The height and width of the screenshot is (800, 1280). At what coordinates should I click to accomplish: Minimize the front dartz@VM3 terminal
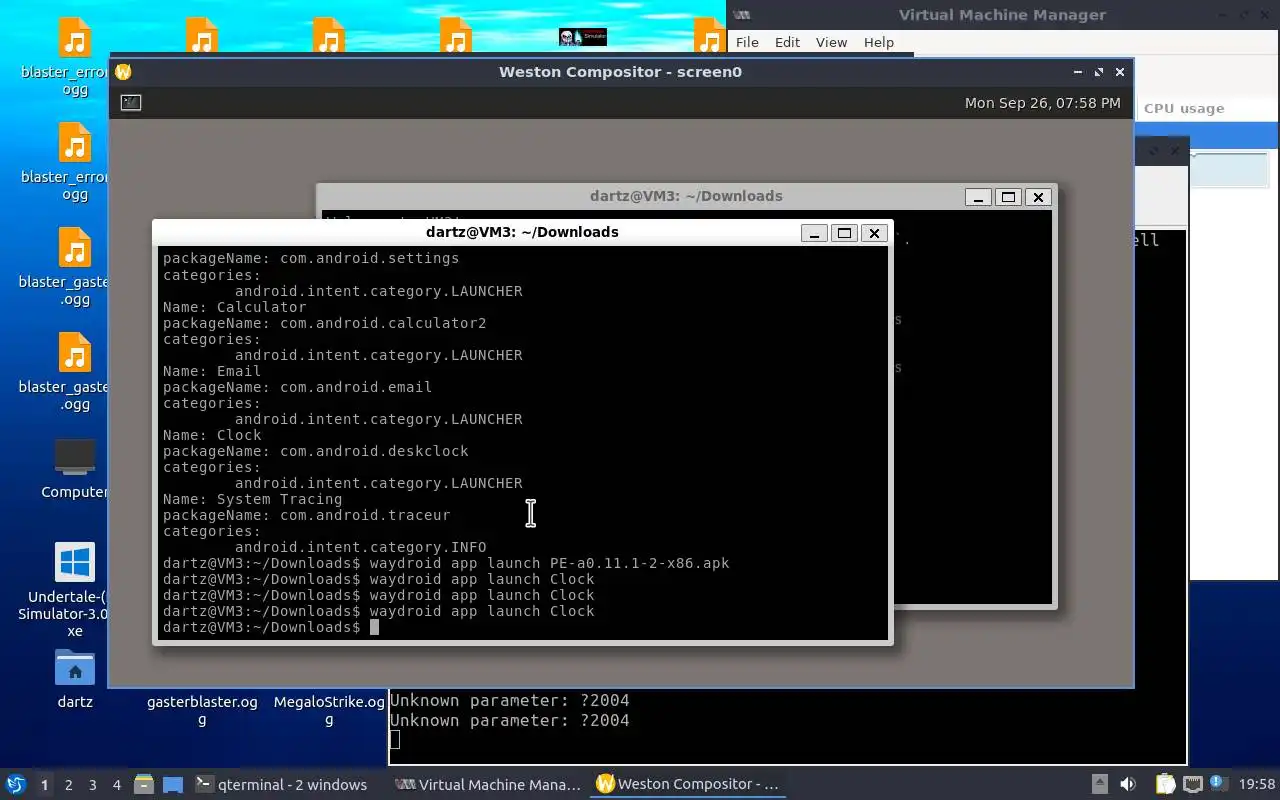[x=814, y=233]
